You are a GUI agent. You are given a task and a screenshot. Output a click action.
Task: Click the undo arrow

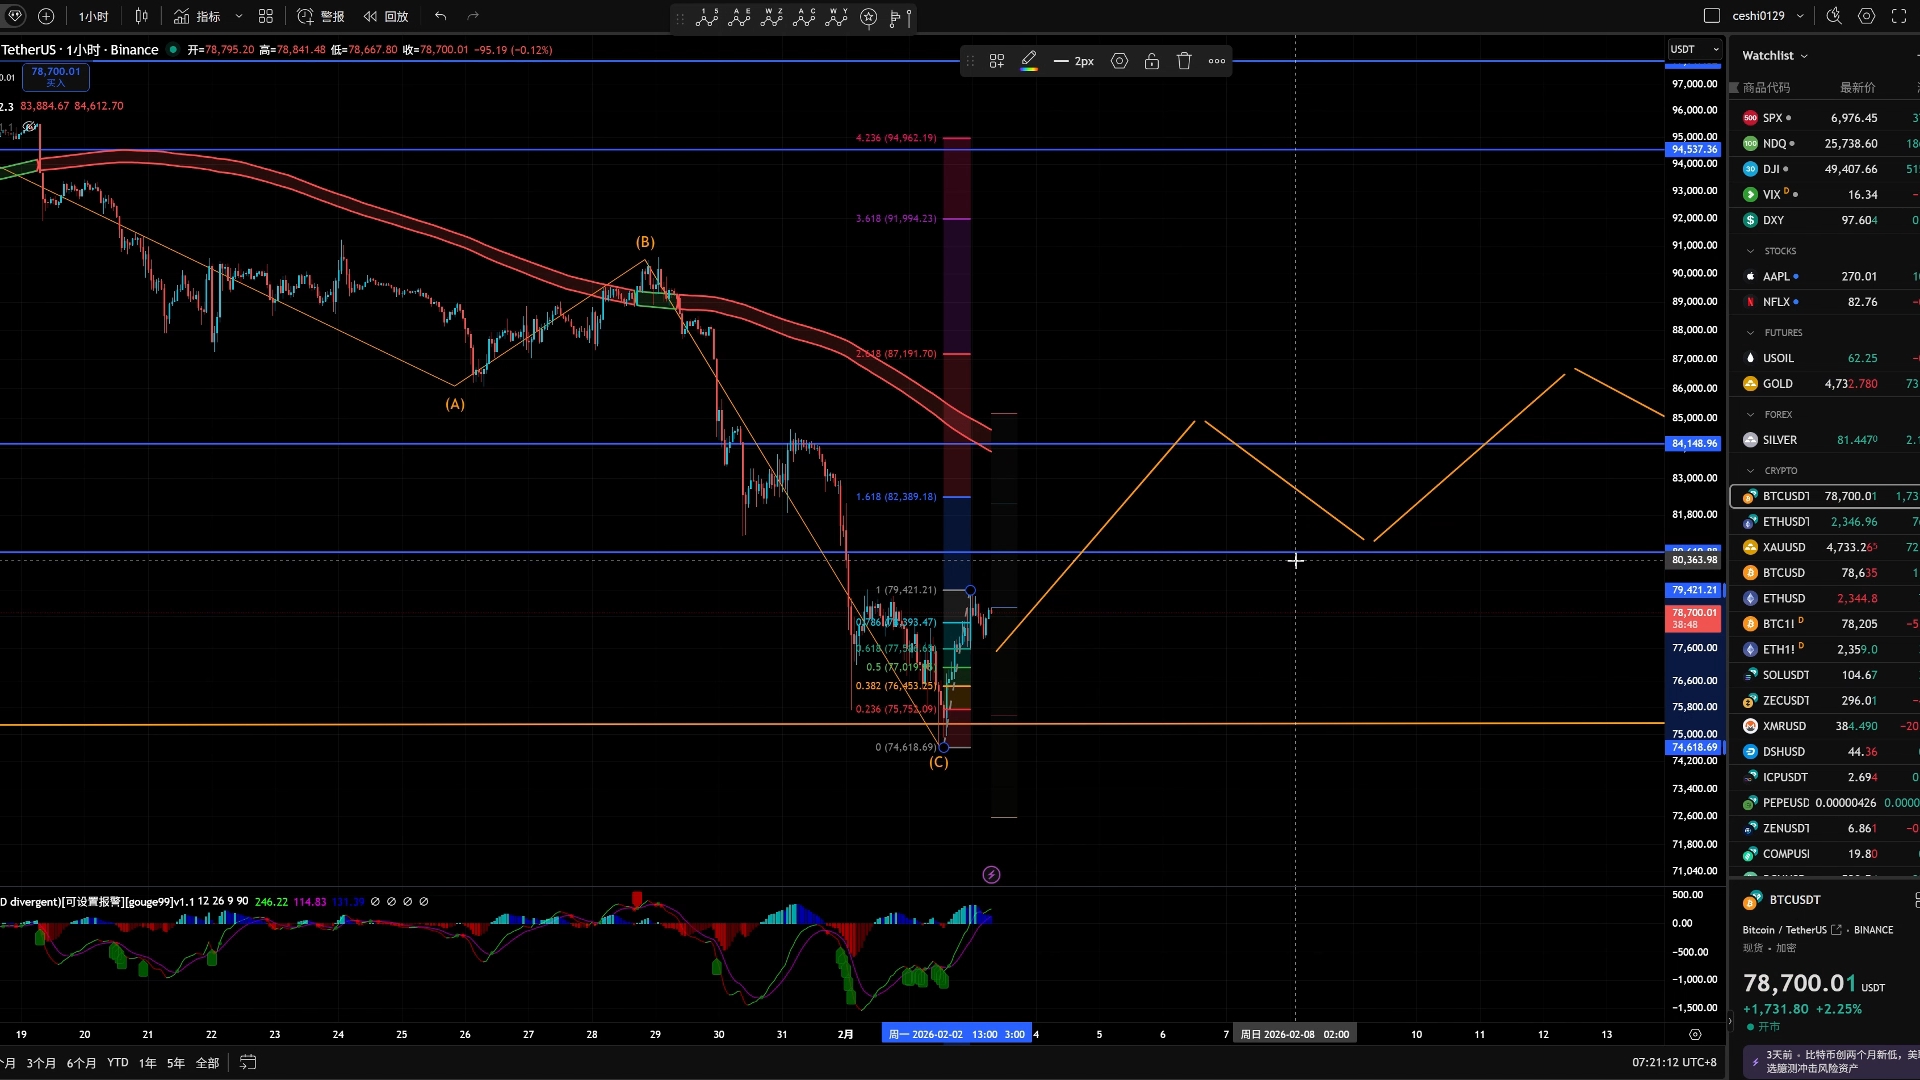tap(440, 16)
